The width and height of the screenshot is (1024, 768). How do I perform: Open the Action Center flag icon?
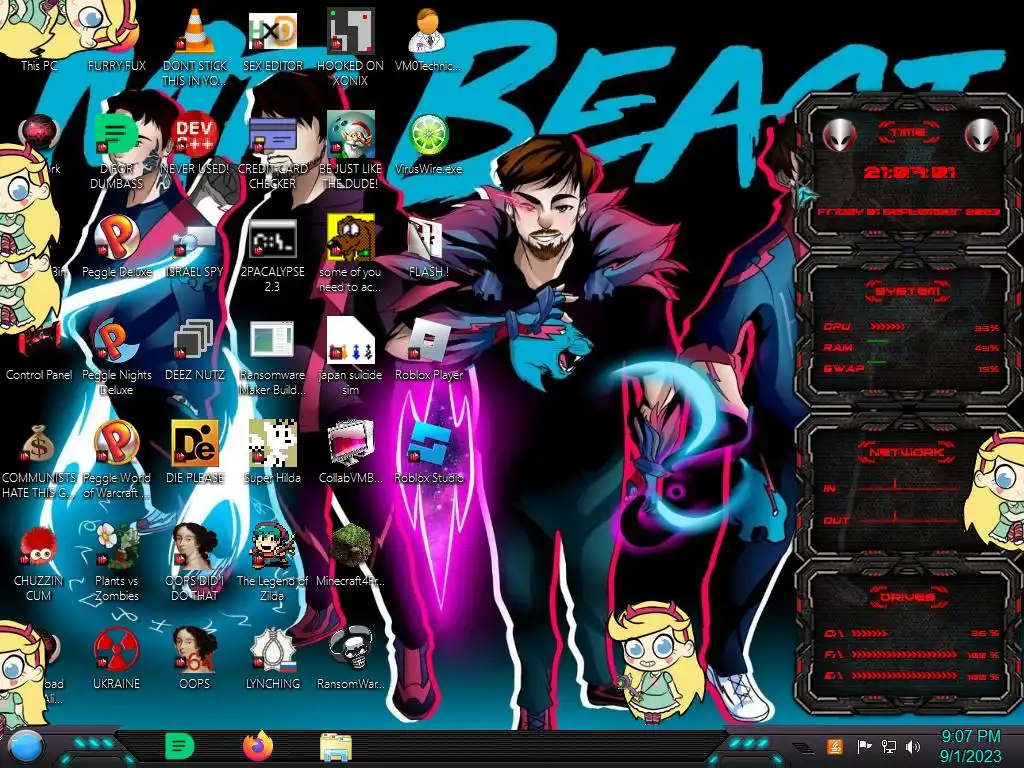click(x=865, y=746)
